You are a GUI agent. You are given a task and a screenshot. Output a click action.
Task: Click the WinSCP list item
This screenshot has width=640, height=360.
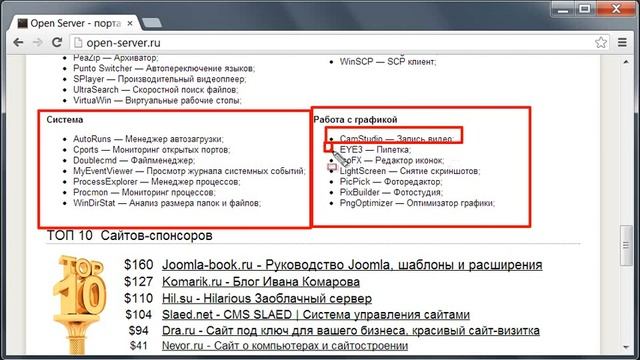[x=388, y=62]
